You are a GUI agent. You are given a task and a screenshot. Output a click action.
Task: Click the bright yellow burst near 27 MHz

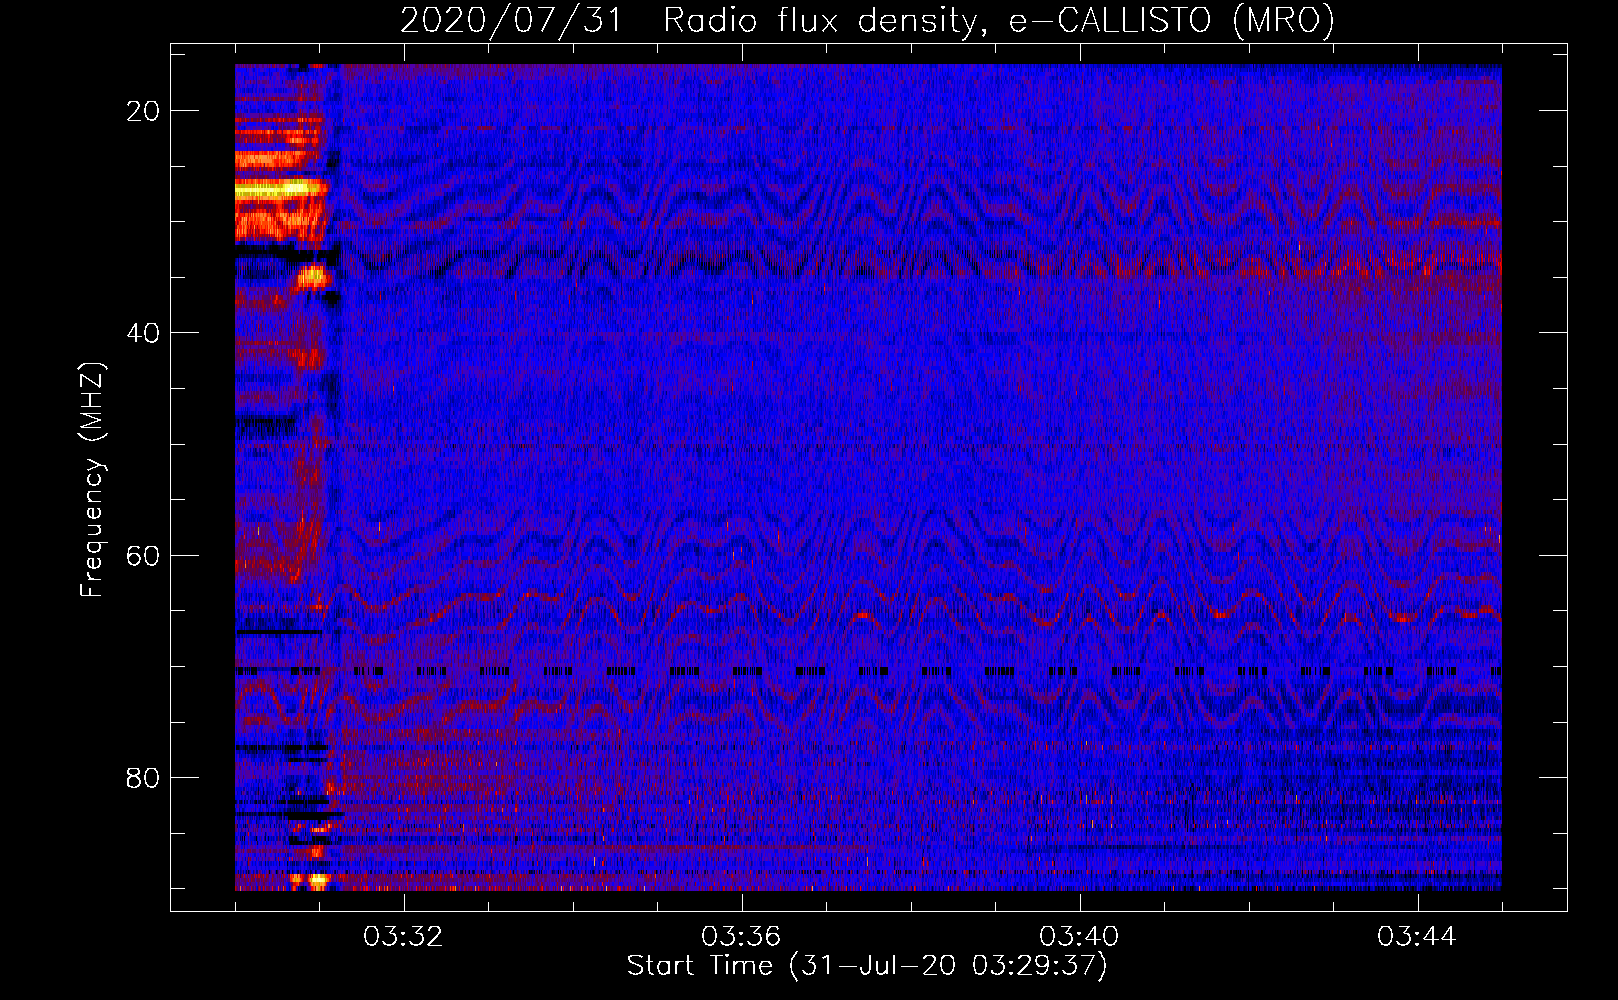[x=281, y=187]
